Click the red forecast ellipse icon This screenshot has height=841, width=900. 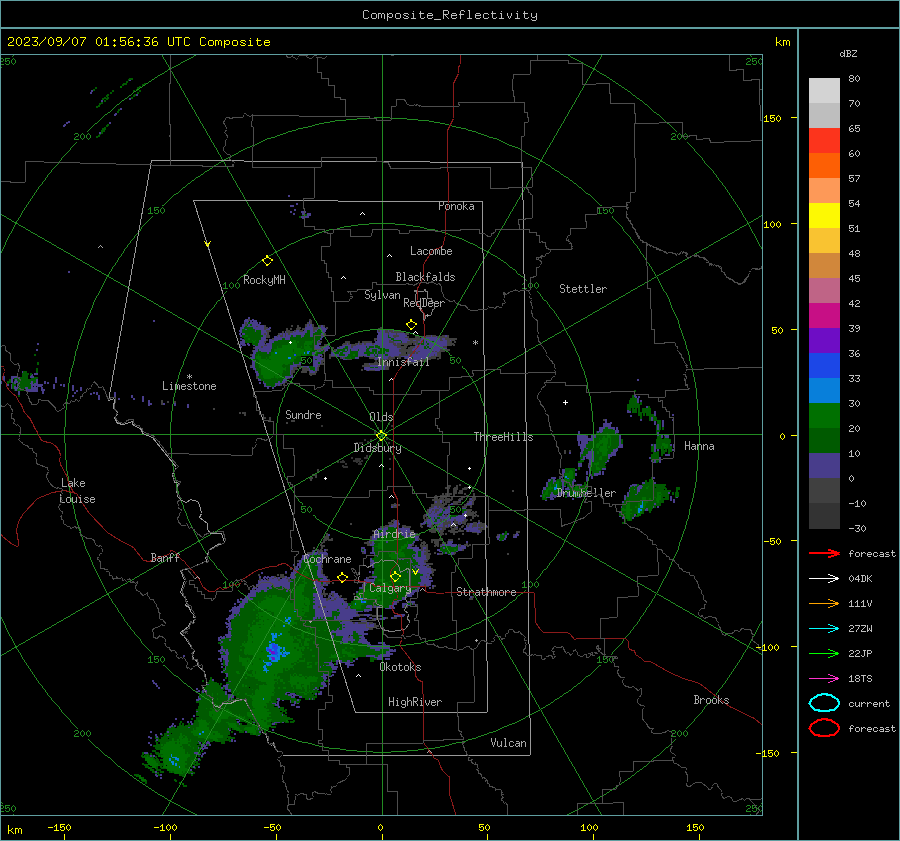click(824, 728)
